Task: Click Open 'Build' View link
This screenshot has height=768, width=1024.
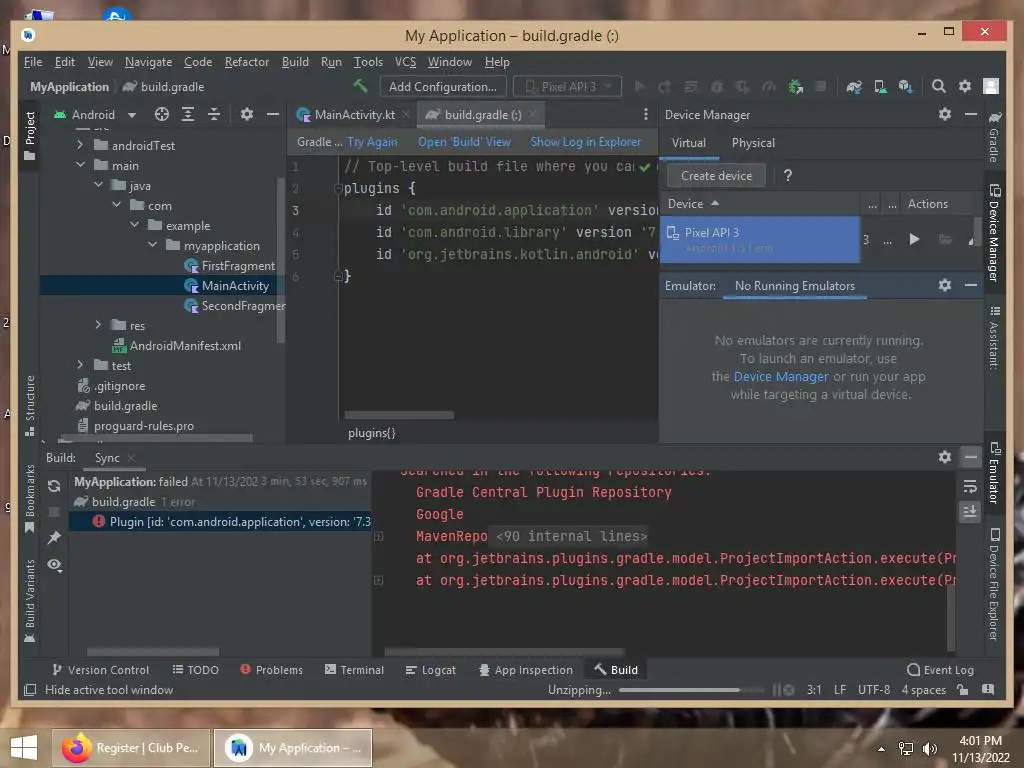Action: tap(464, 142)
